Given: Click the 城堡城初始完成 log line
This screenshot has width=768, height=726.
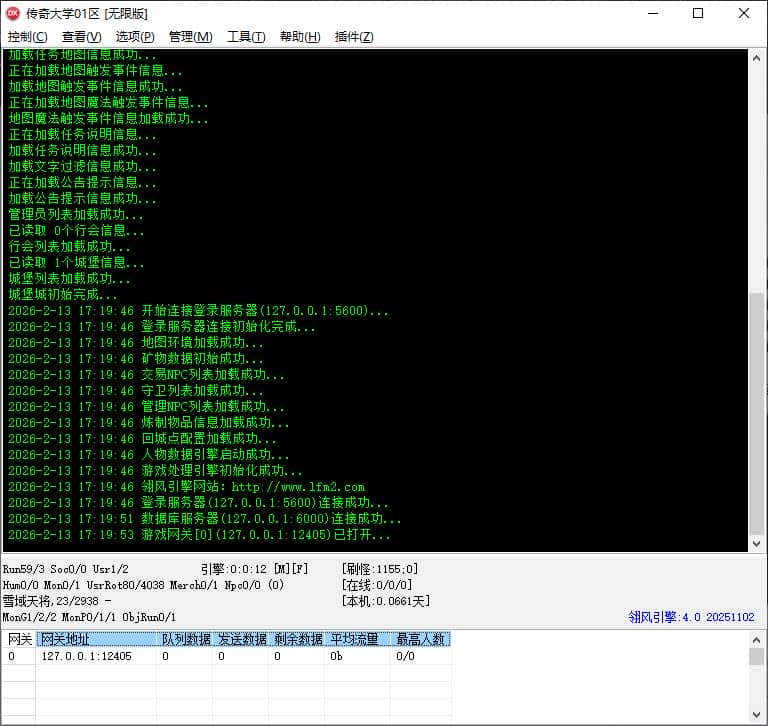Looking at the screenshot, I should [63, 295].
